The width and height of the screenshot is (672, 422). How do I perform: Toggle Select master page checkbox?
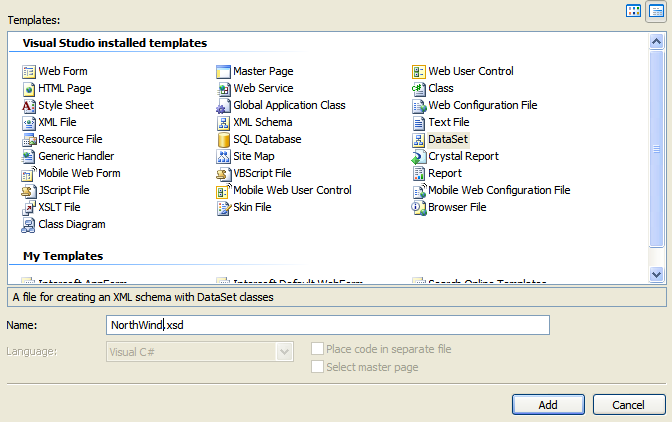(318, 367)
